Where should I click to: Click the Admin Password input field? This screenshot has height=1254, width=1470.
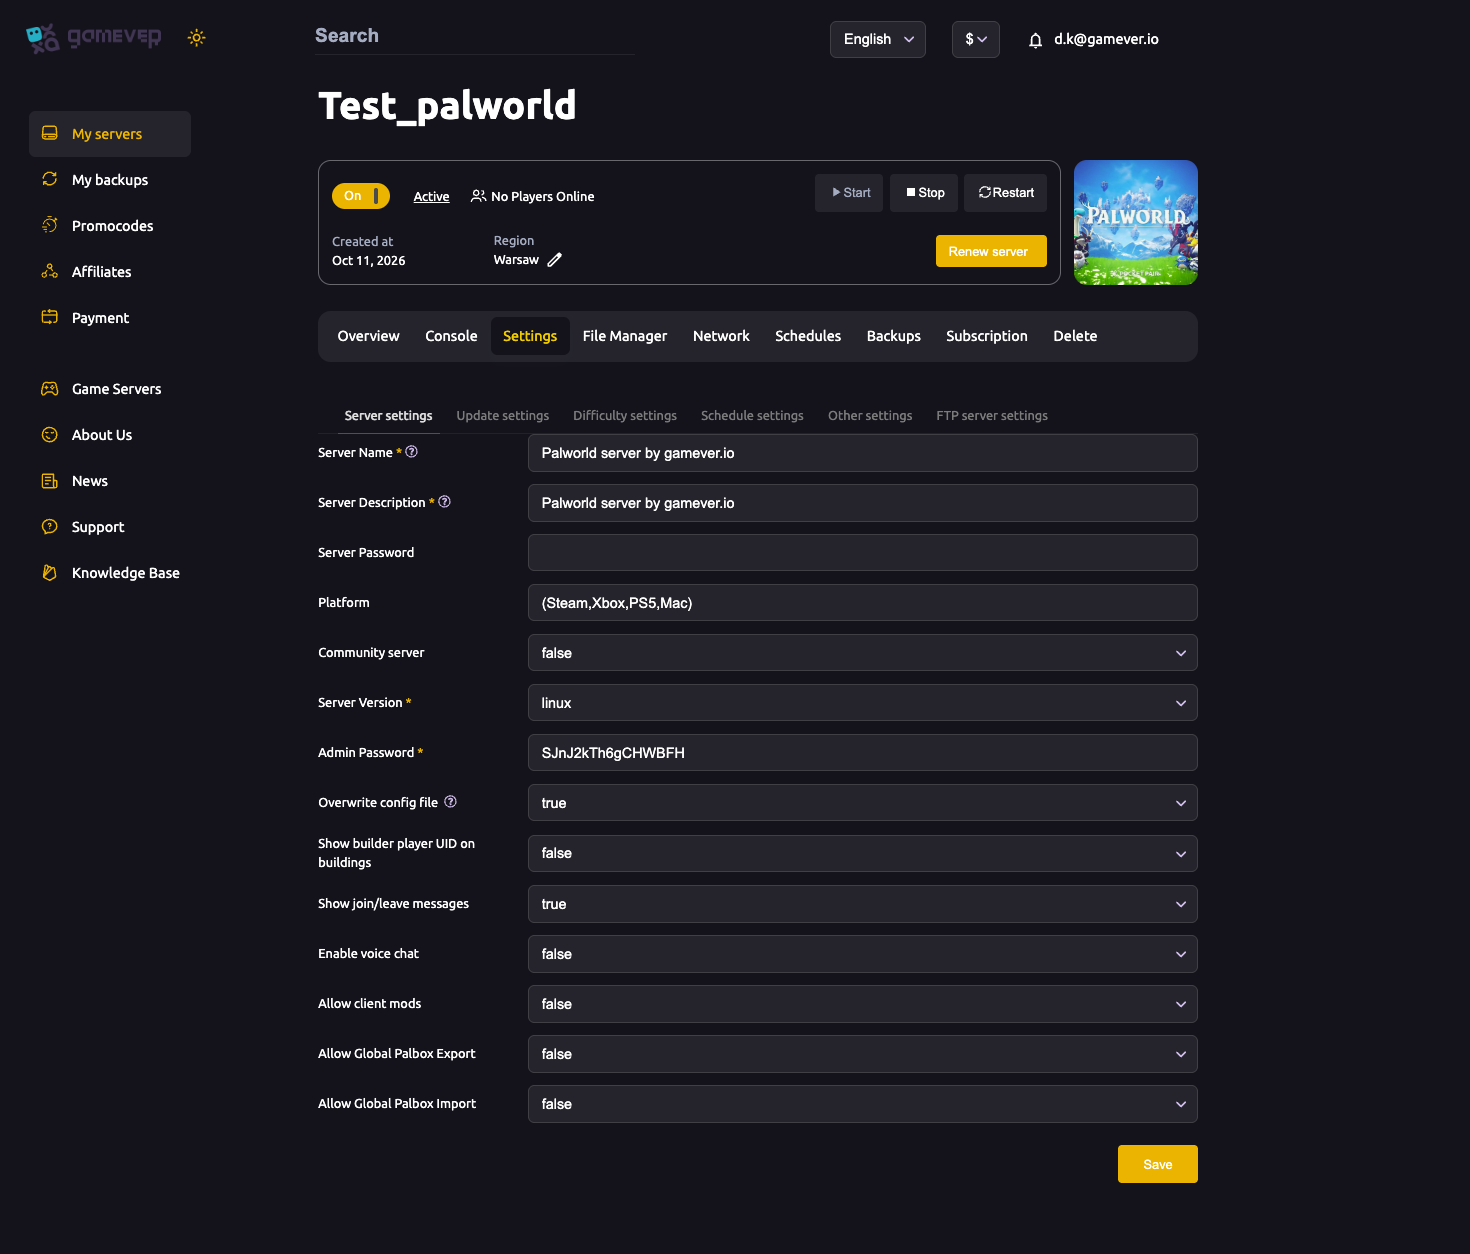click(863, 753)
